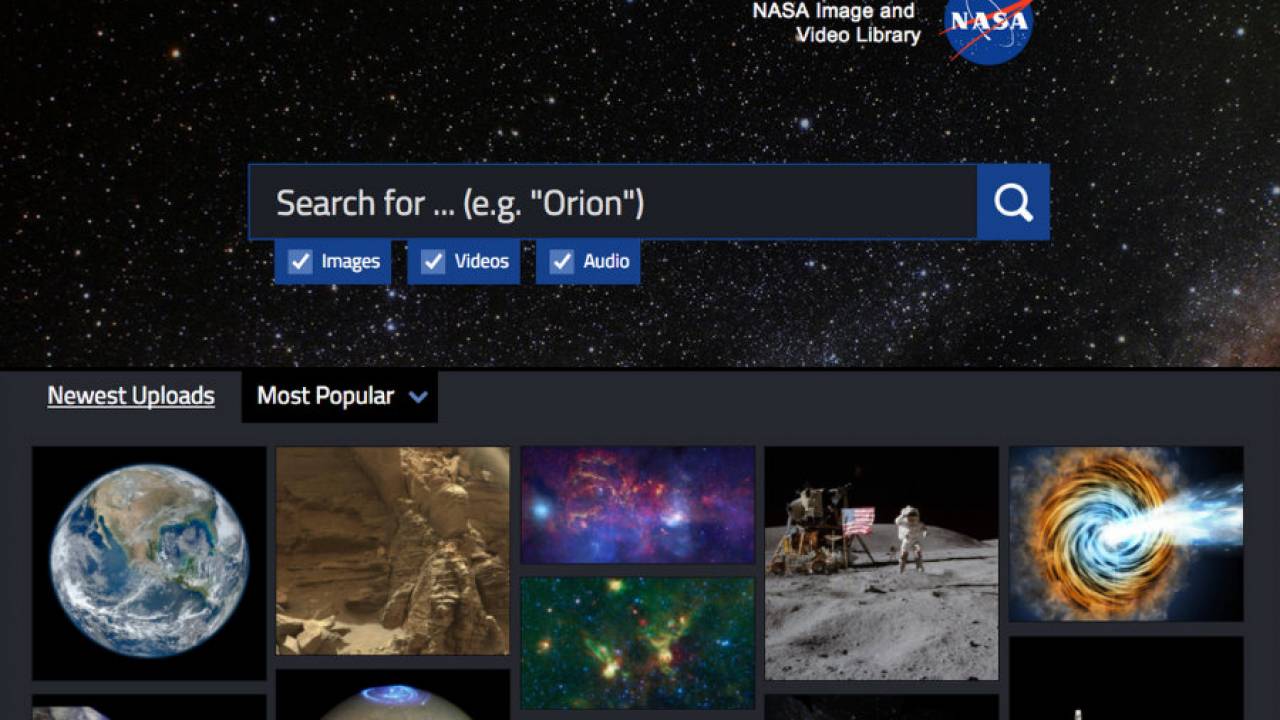Open the purple galactic center image
Image resolution: width=1280 pixels, height=720 pixels.
pyautogui.click(x=638, y=505)
